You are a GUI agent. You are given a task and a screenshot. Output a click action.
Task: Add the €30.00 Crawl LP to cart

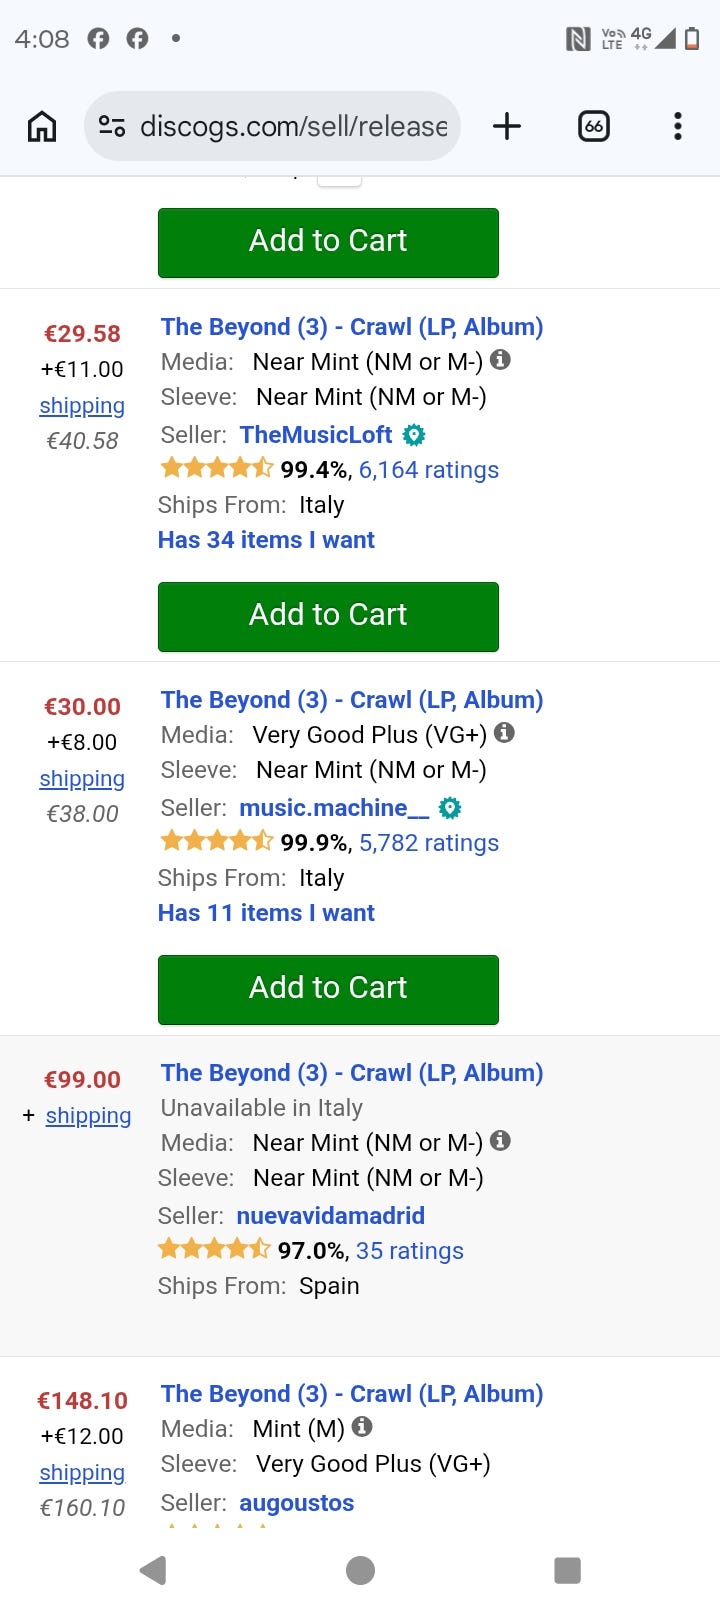tap(328, 989)
